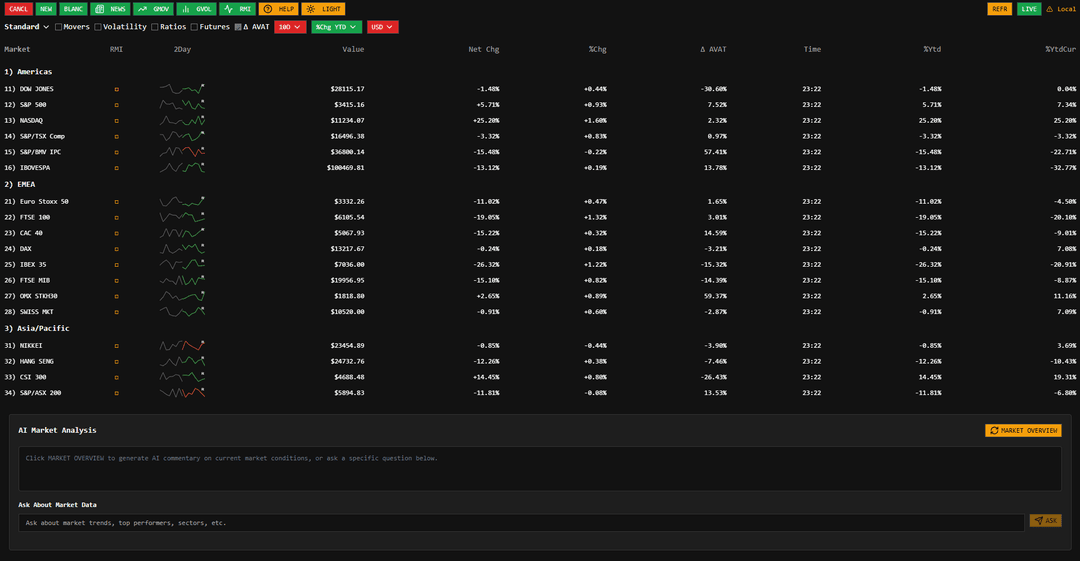Image resolution: width=1080 pixels, height=561 pixels.
Task: Sort by the Net Chg column header
Action: tap(484, 50)
